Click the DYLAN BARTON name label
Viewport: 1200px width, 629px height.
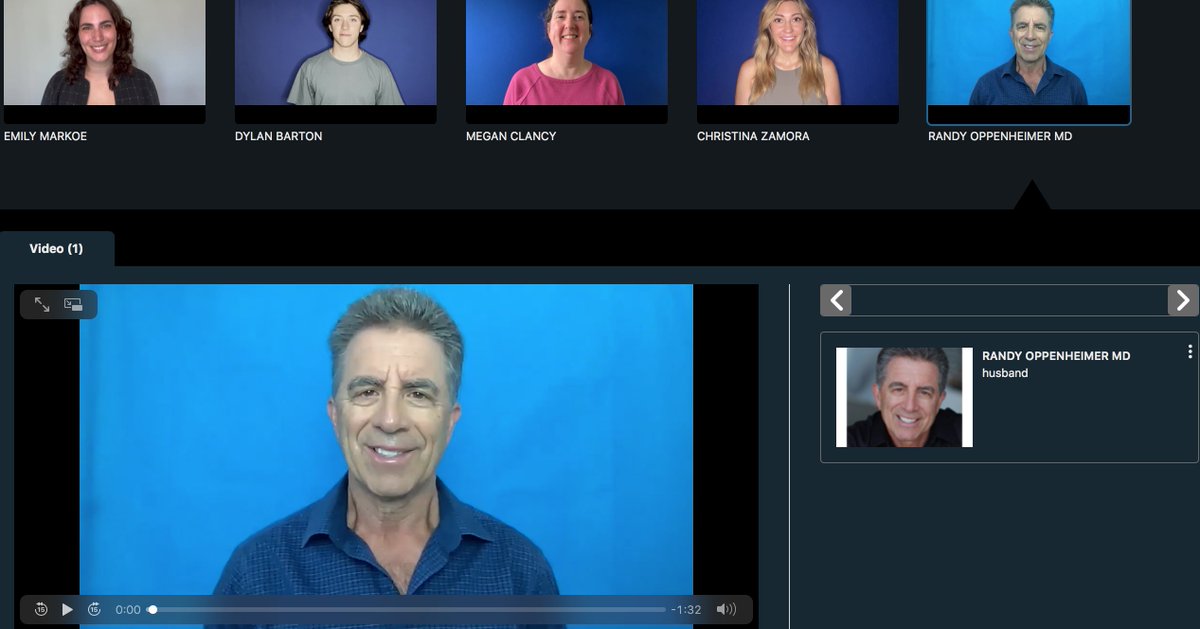coord(279,136)
